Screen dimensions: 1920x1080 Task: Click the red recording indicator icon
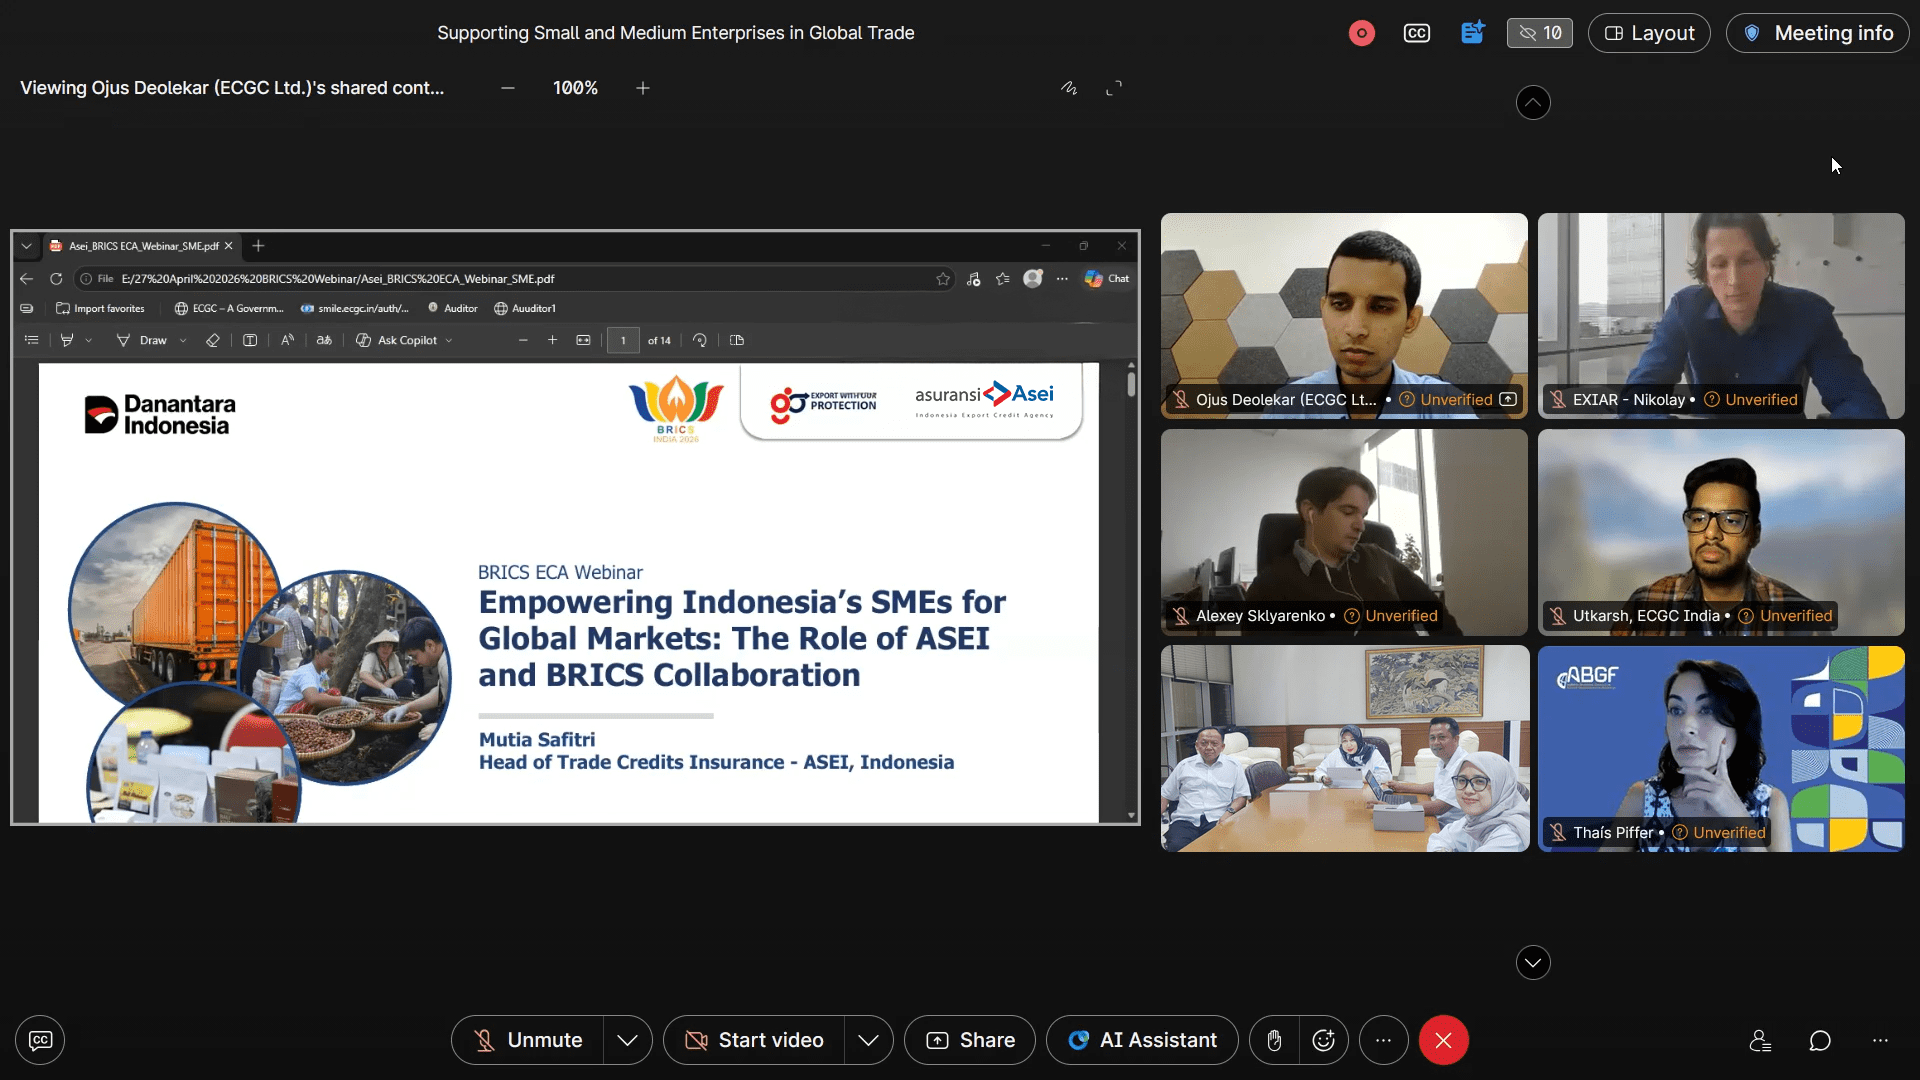pyautogui.click(x=1361, y=33)
